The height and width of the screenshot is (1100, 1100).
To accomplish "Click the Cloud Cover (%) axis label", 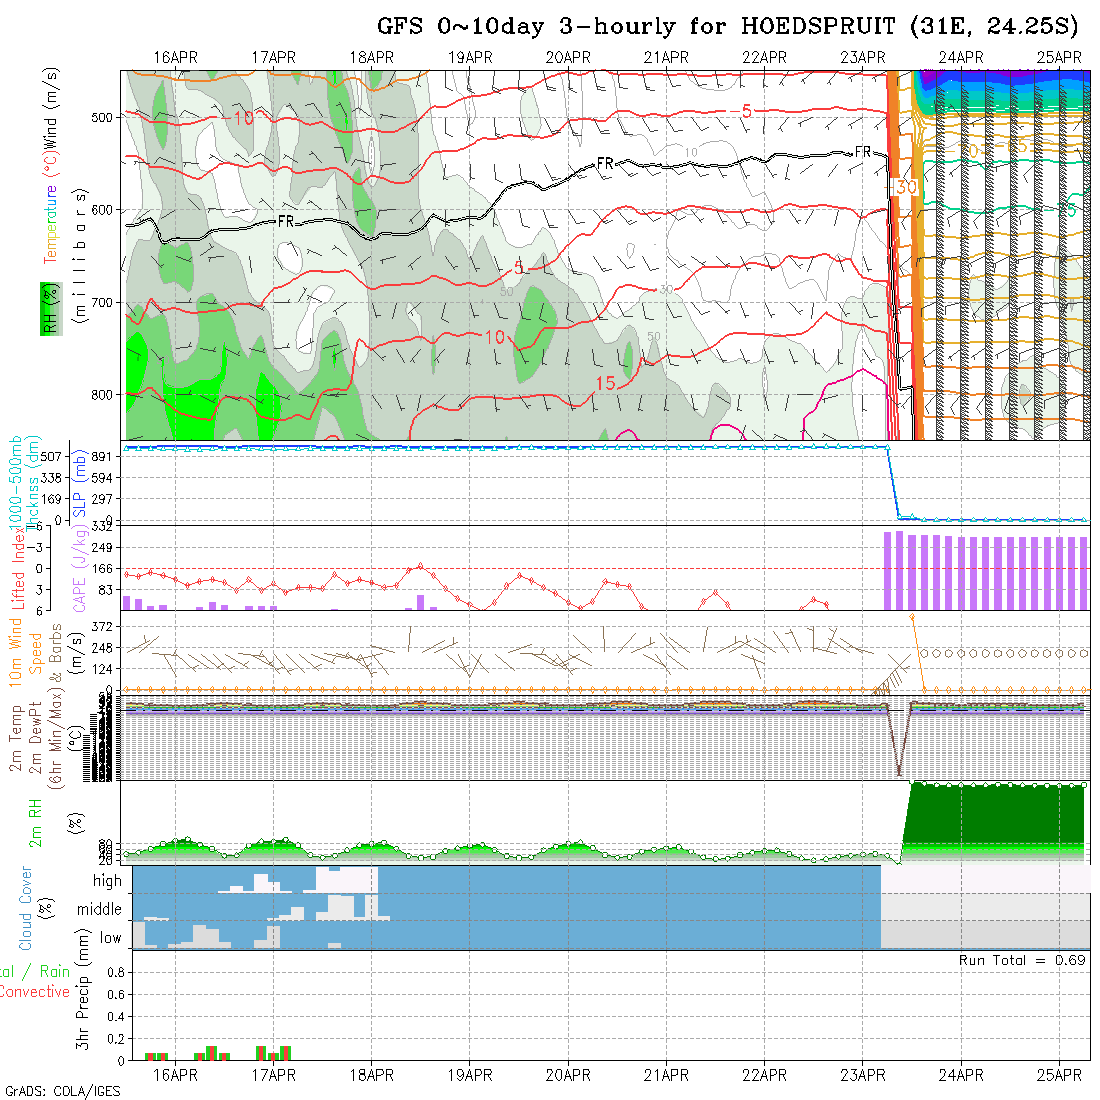I will (x=35, y=908).
